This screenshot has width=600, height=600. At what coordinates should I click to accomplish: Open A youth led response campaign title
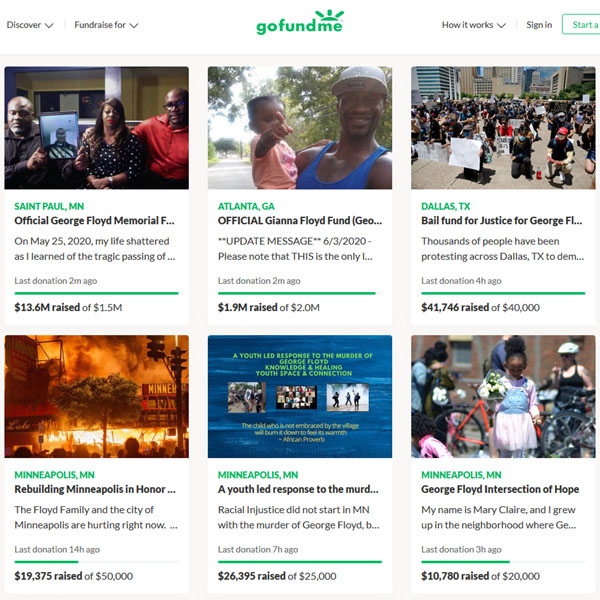pyautogui.click(x=298, y=489)
